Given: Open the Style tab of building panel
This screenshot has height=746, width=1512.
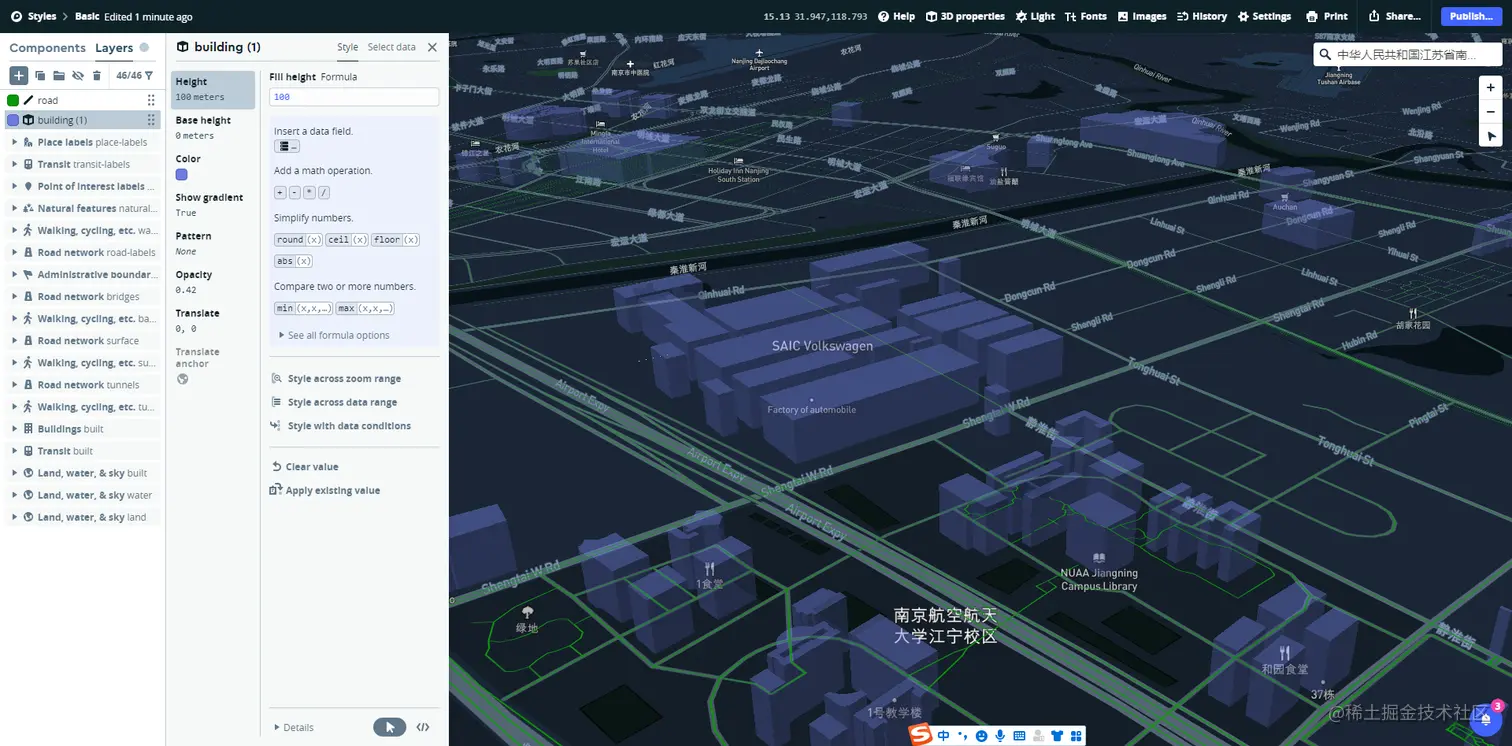Looking at the screenshot, I should pos(347,47).
